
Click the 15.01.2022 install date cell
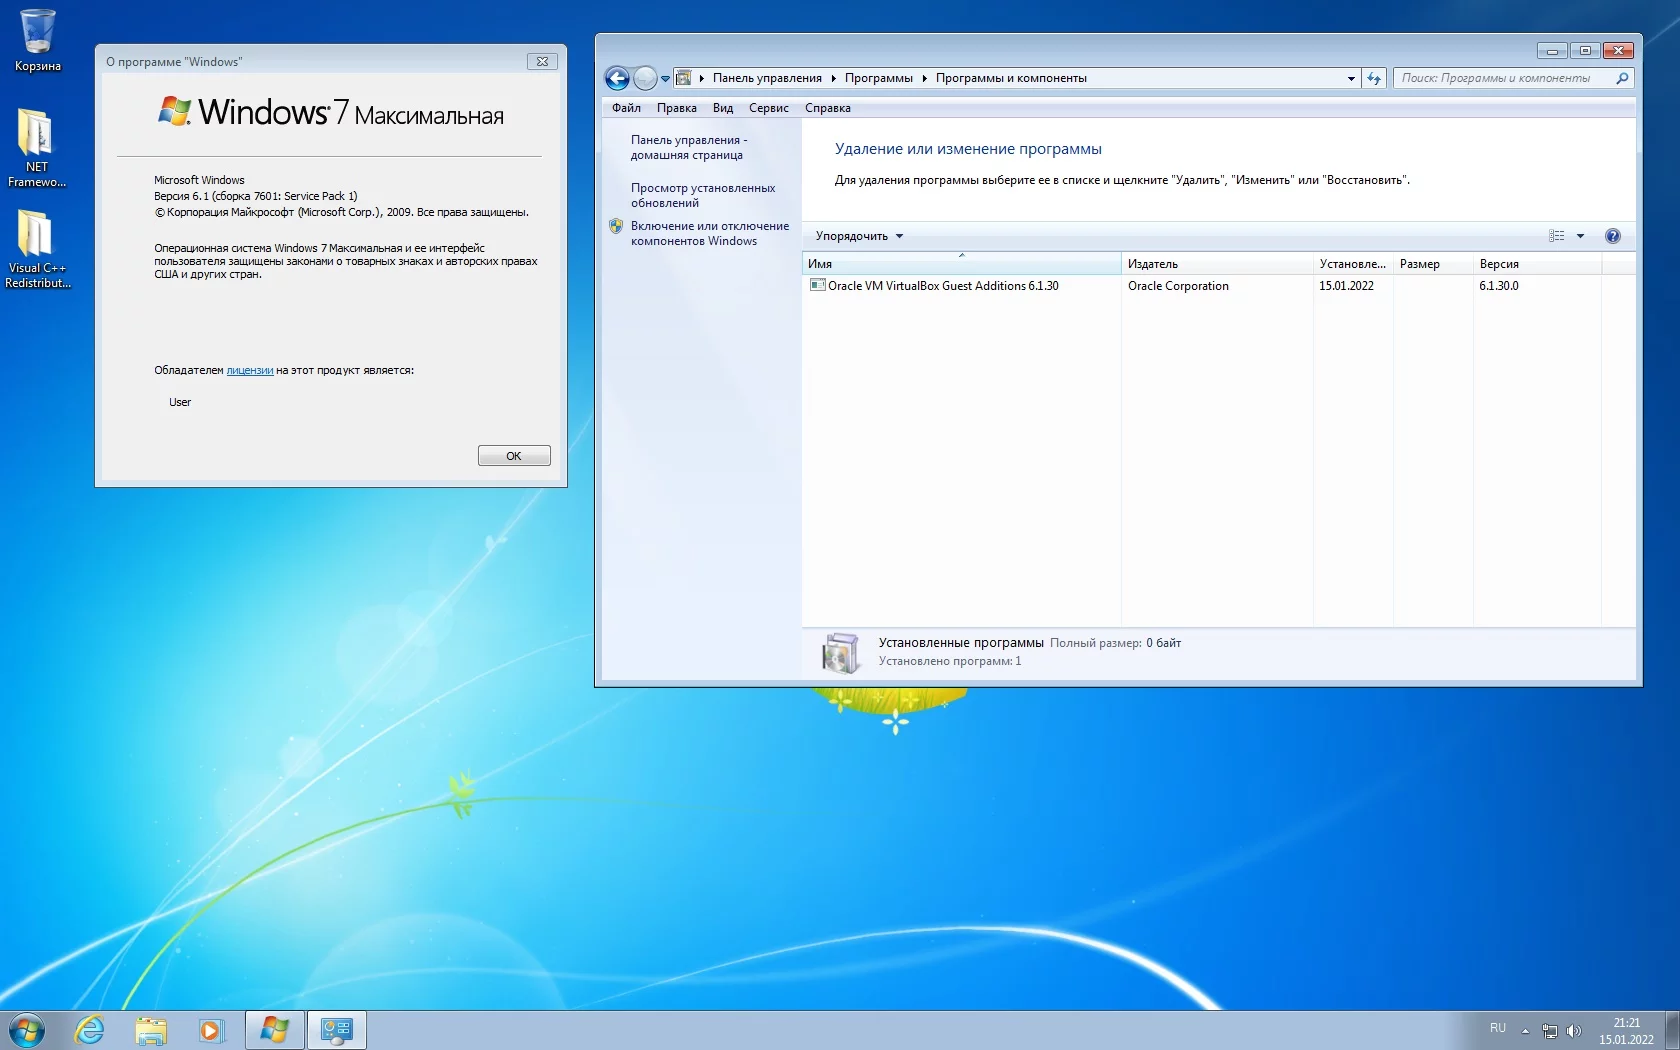[x=1346, y=286]
